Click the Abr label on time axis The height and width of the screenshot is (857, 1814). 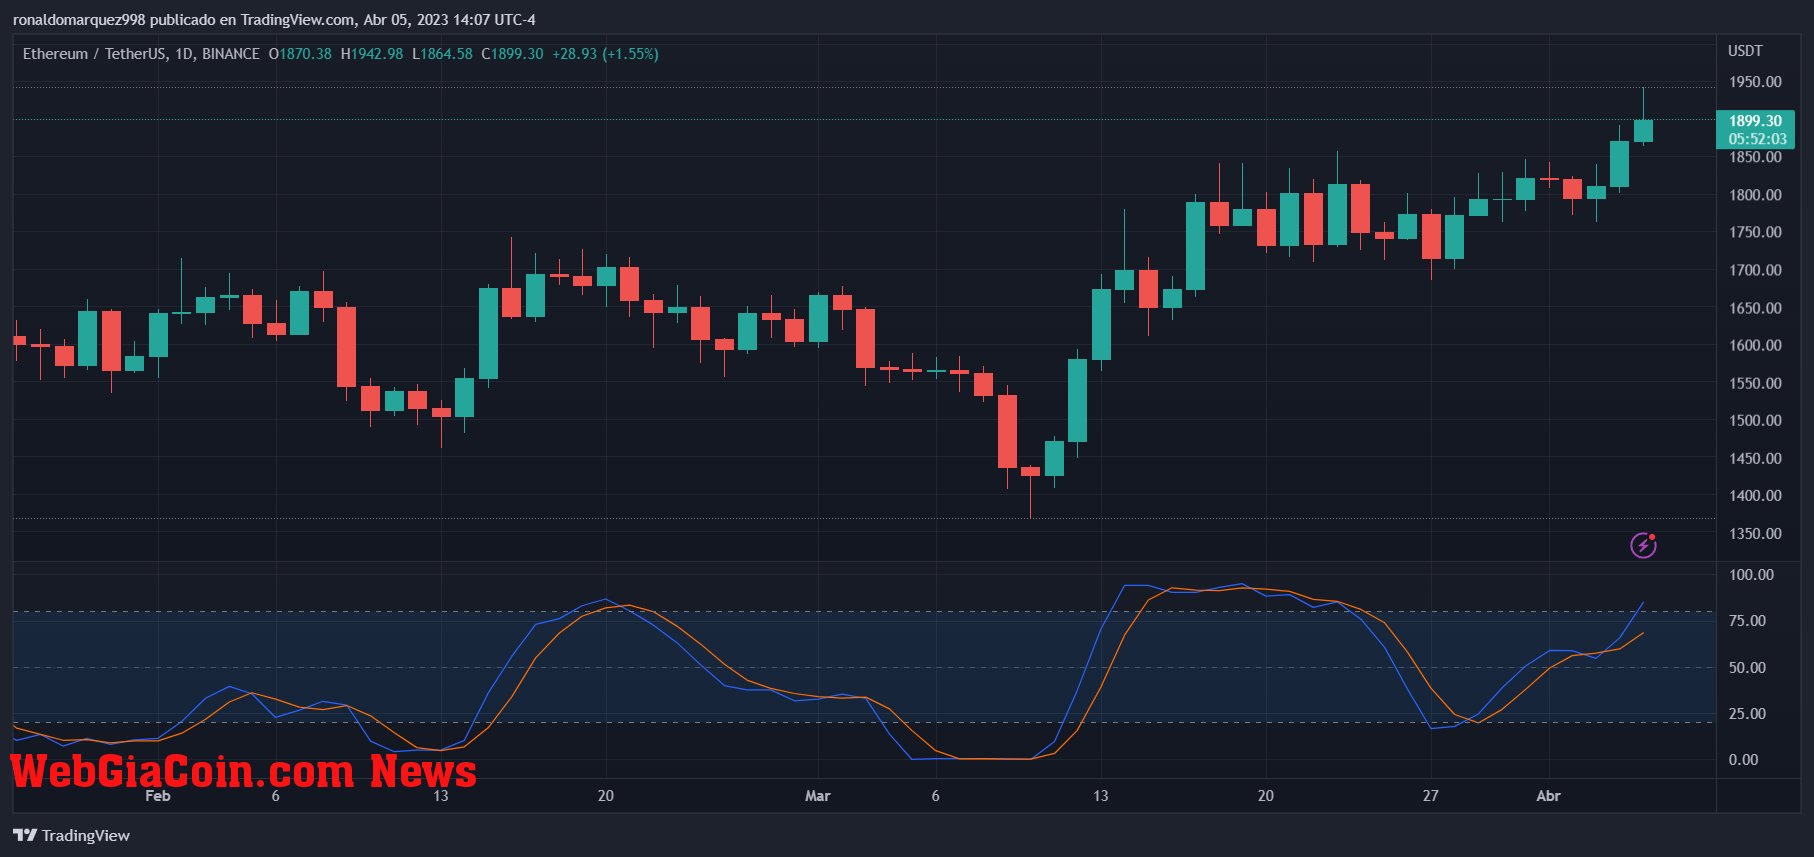coord(1548,796)
